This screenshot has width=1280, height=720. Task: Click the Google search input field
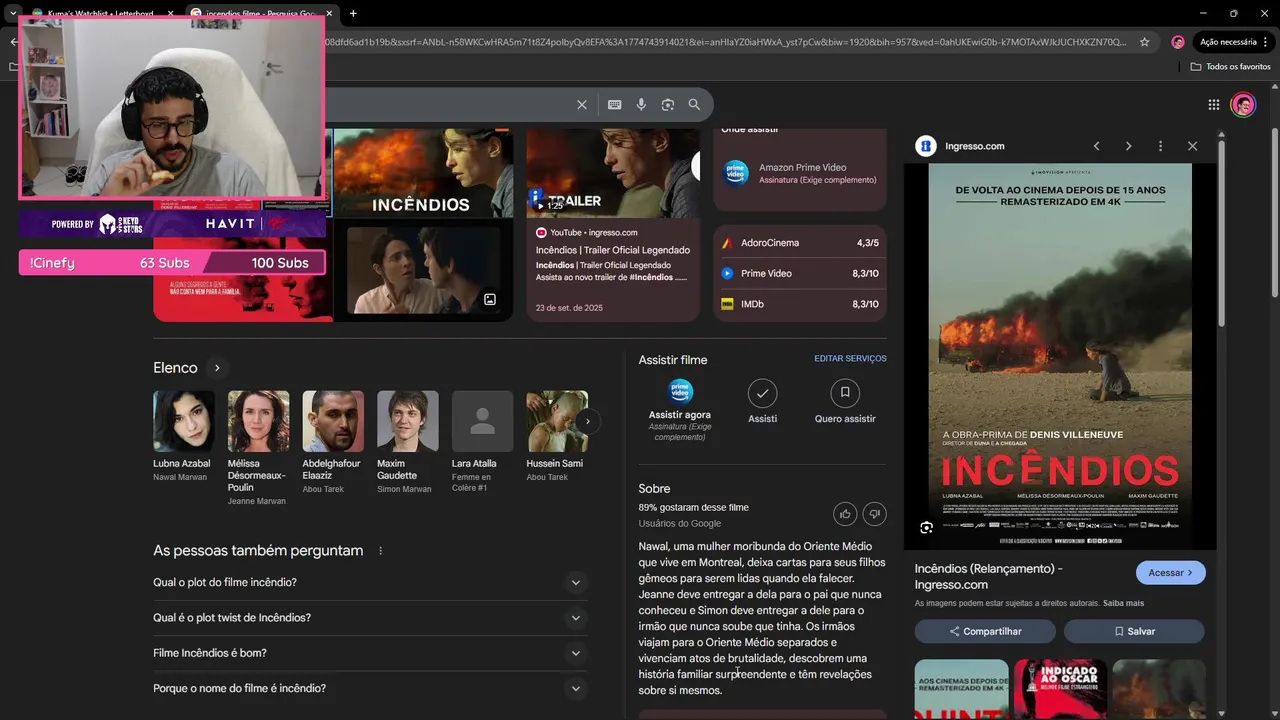pos(450,104)
